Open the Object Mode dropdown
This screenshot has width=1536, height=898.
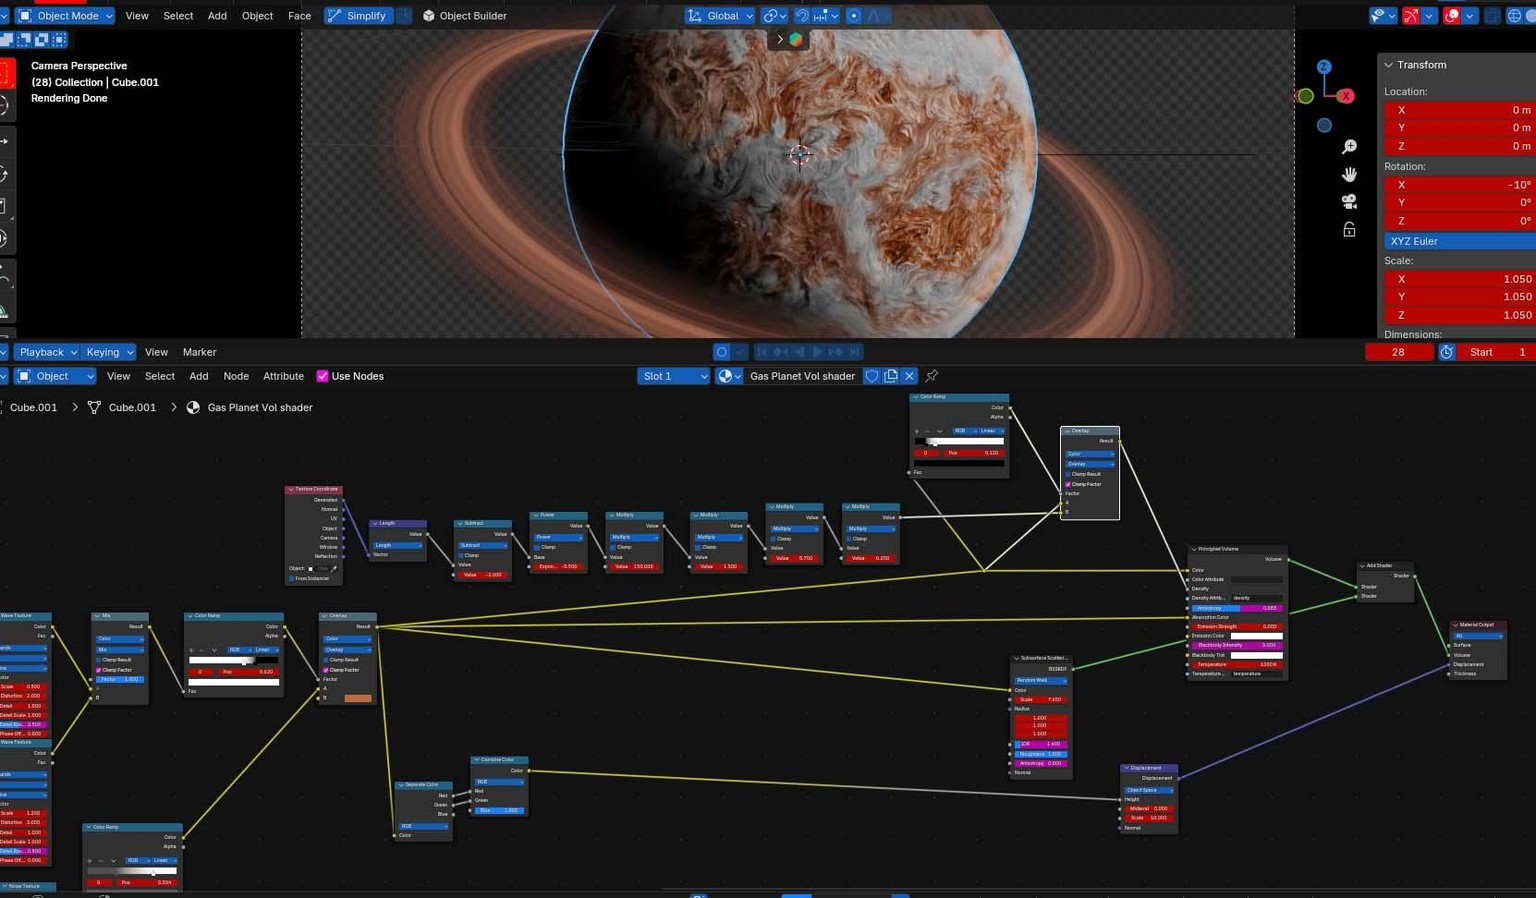[65, 16]
